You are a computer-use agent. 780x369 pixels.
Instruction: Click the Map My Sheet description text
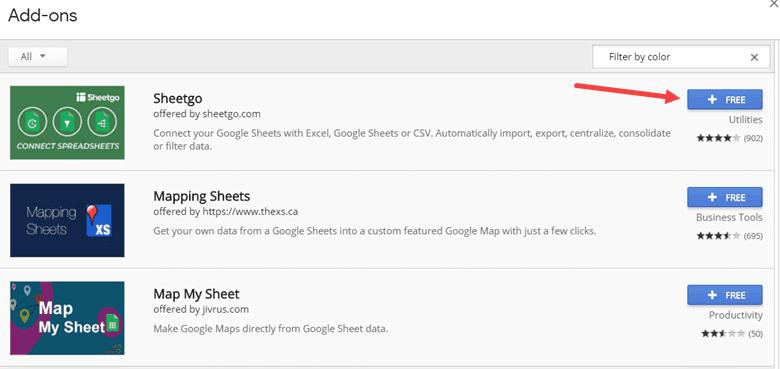click(270, 329)
